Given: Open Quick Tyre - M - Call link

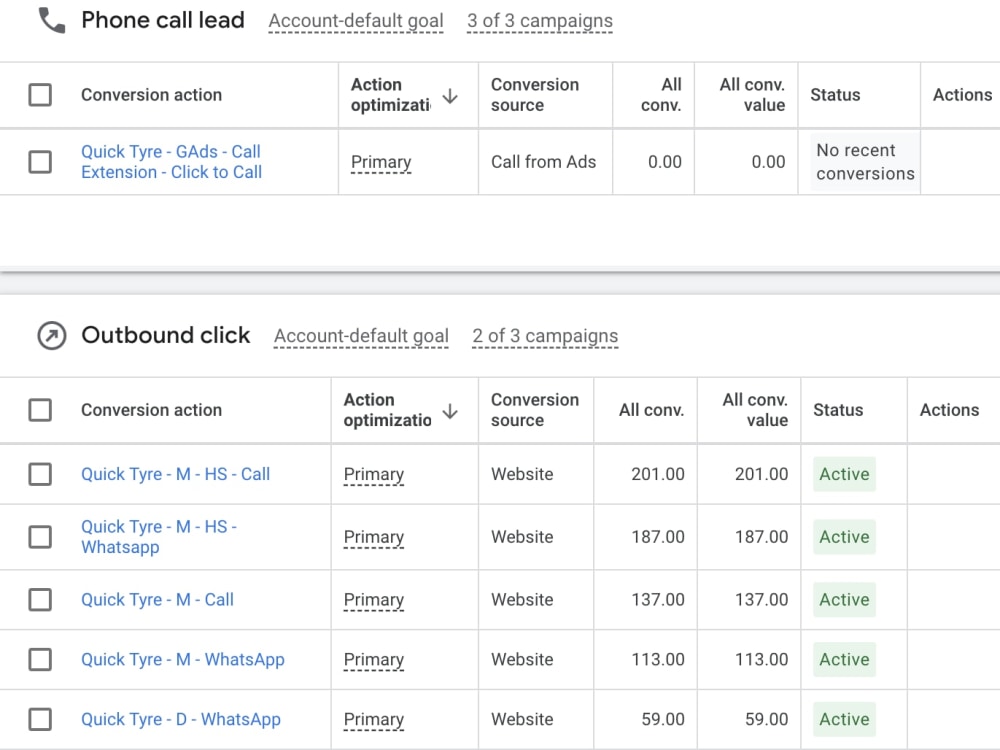Looking at the screenshot, I should coord(158,599).
